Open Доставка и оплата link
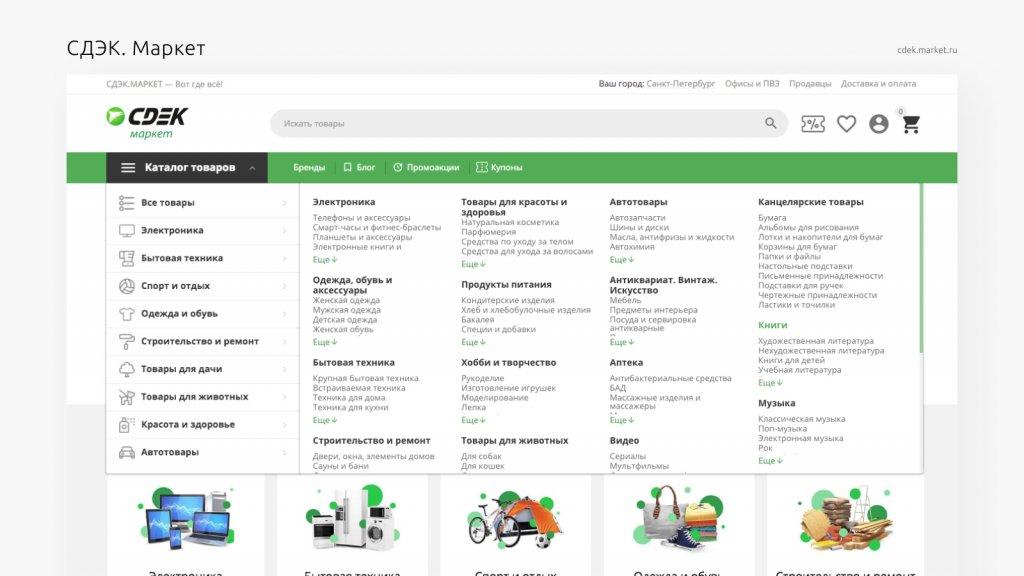 878,84
